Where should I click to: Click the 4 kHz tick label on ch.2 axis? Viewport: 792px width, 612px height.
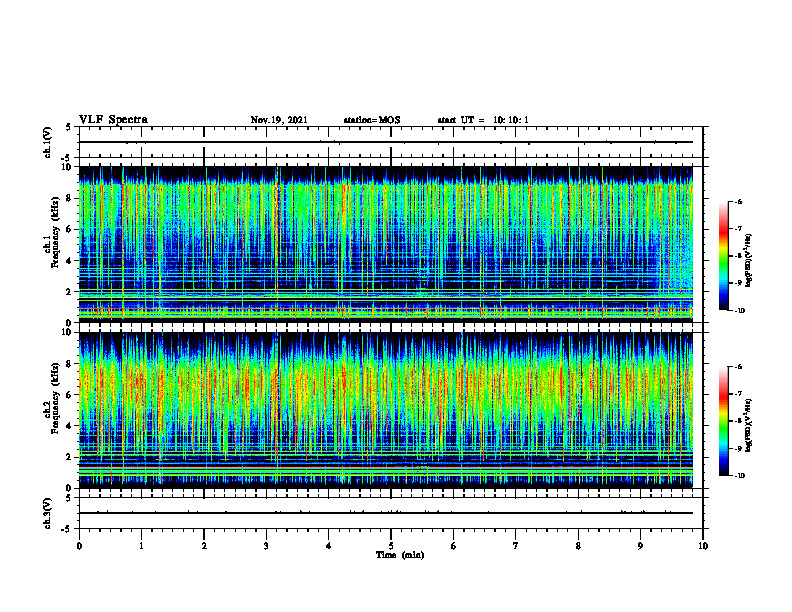(x=70, y=426)
